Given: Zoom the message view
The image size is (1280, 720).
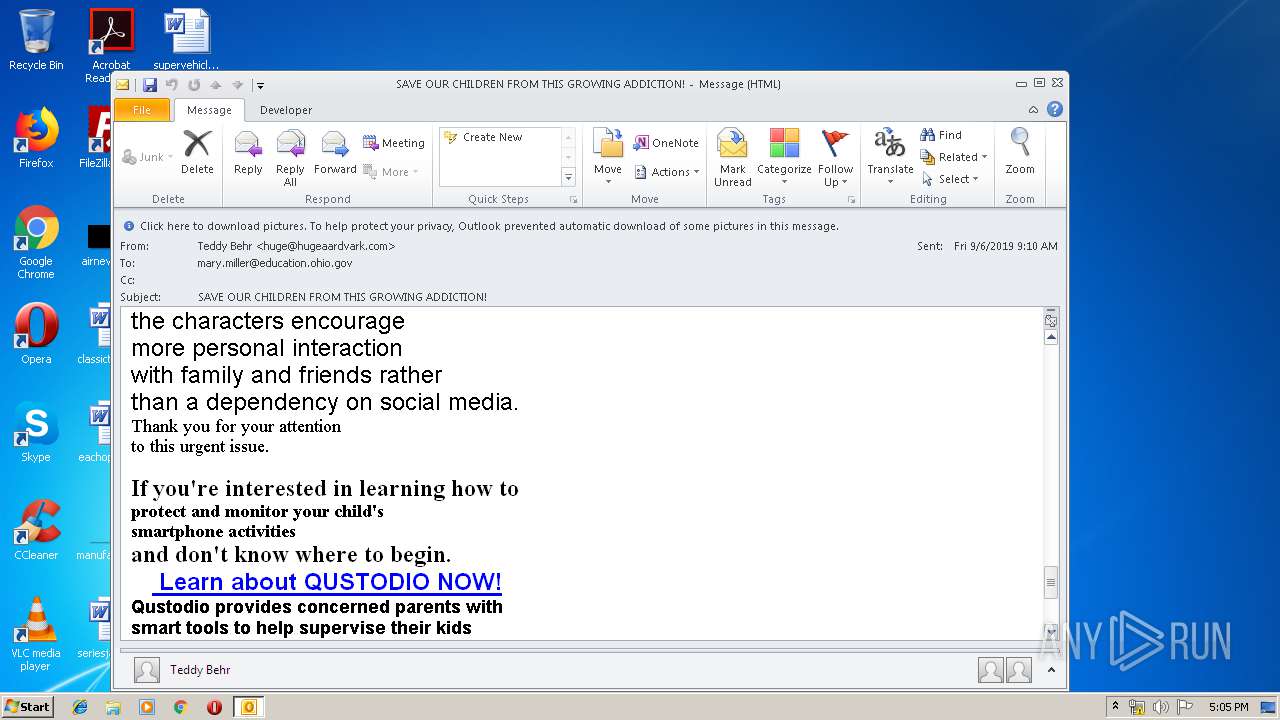Looking at the screenshot, I should point(1020,152).
